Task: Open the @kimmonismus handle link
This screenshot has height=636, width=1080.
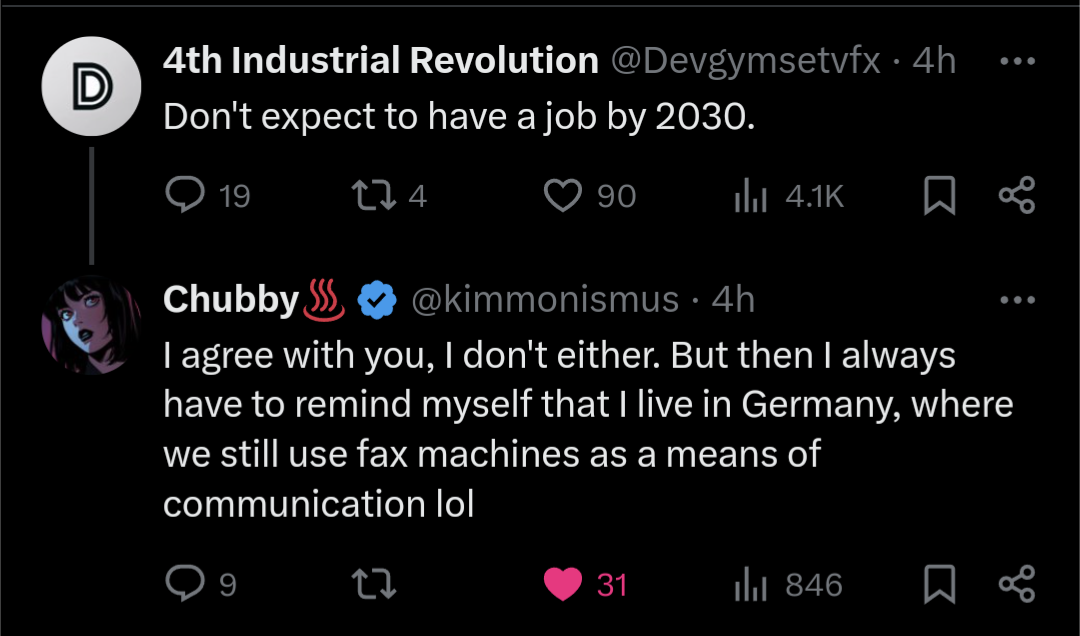Action: (x=546, y=299)
